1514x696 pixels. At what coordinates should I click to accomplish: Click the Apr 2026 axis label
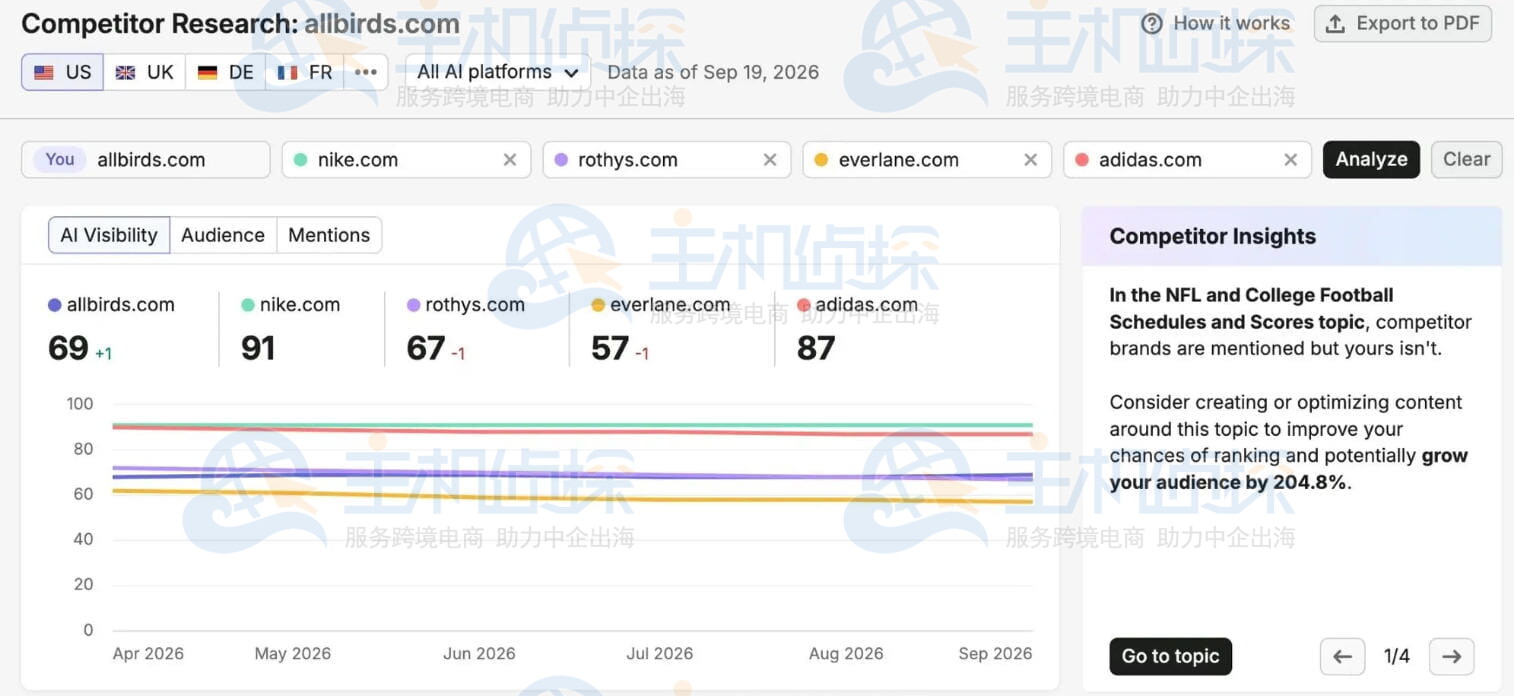[x=148, y=653]
